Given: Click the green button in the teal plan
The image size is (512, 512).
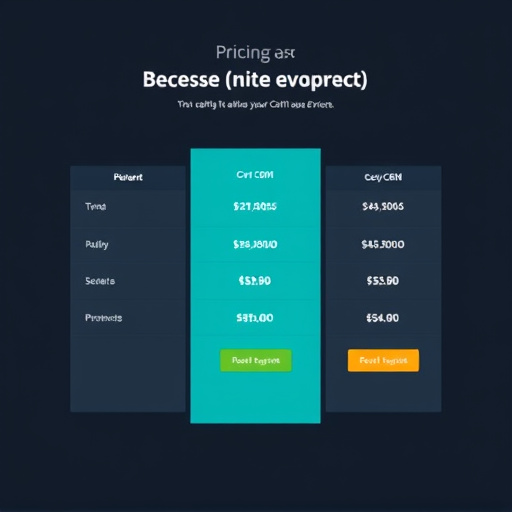Looking at the screenshot, I should (x=256, y=360).
